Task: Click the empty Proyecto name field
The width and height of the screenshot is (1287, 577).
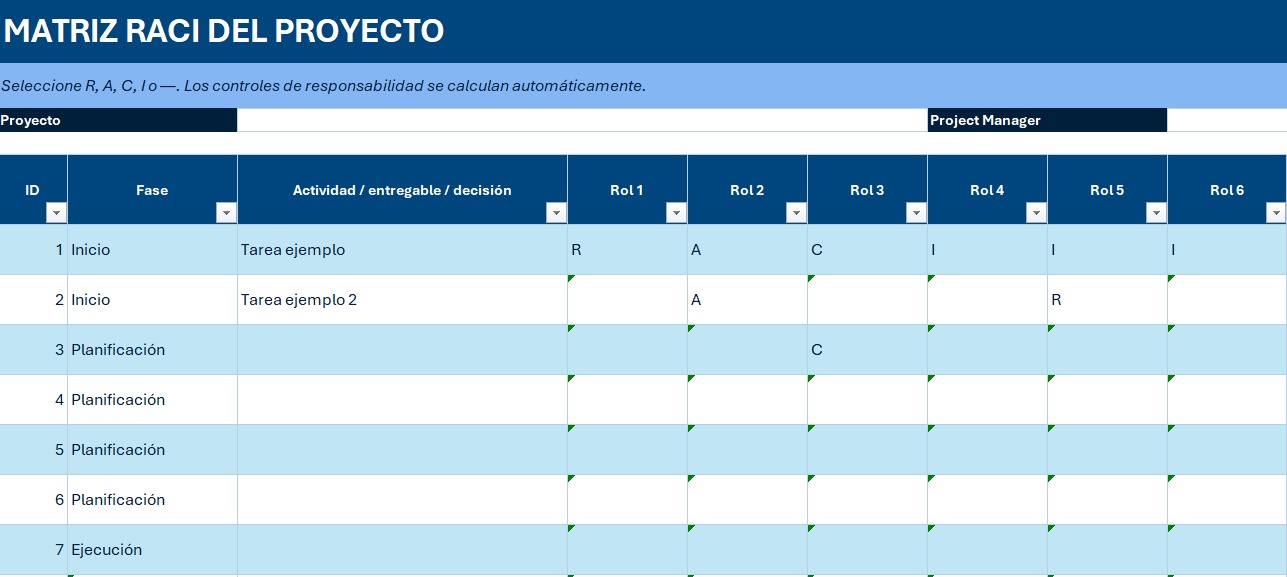Action: click(x=582, y=120)
